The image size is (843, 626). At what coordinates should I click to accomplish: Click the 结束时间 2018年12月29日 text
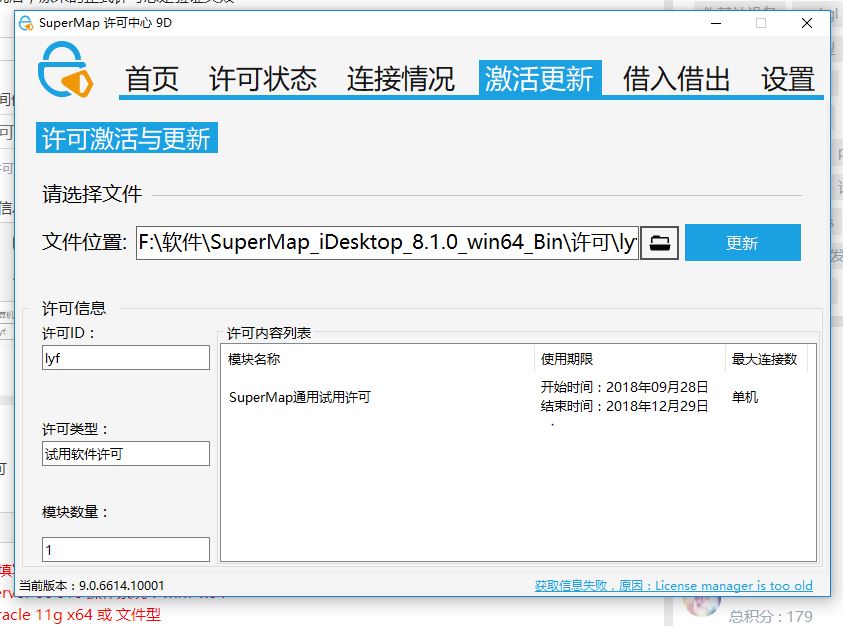point(624,406)
